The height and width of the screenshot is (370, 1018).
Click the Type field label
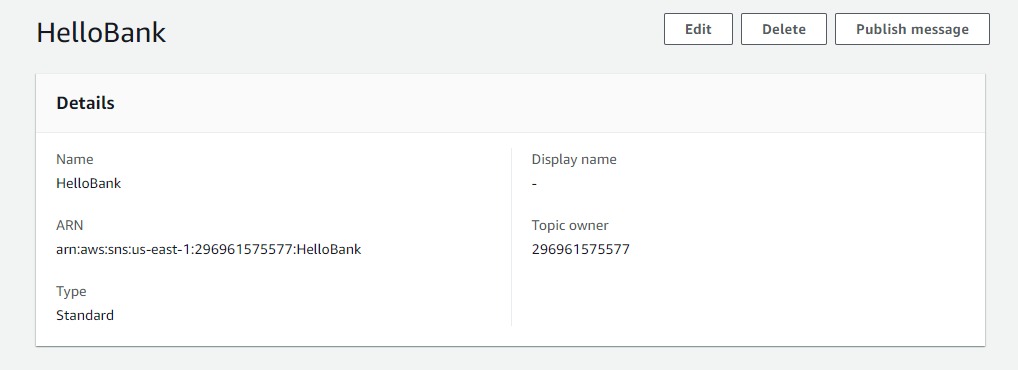pyautogui.click(x=71, y=291)
